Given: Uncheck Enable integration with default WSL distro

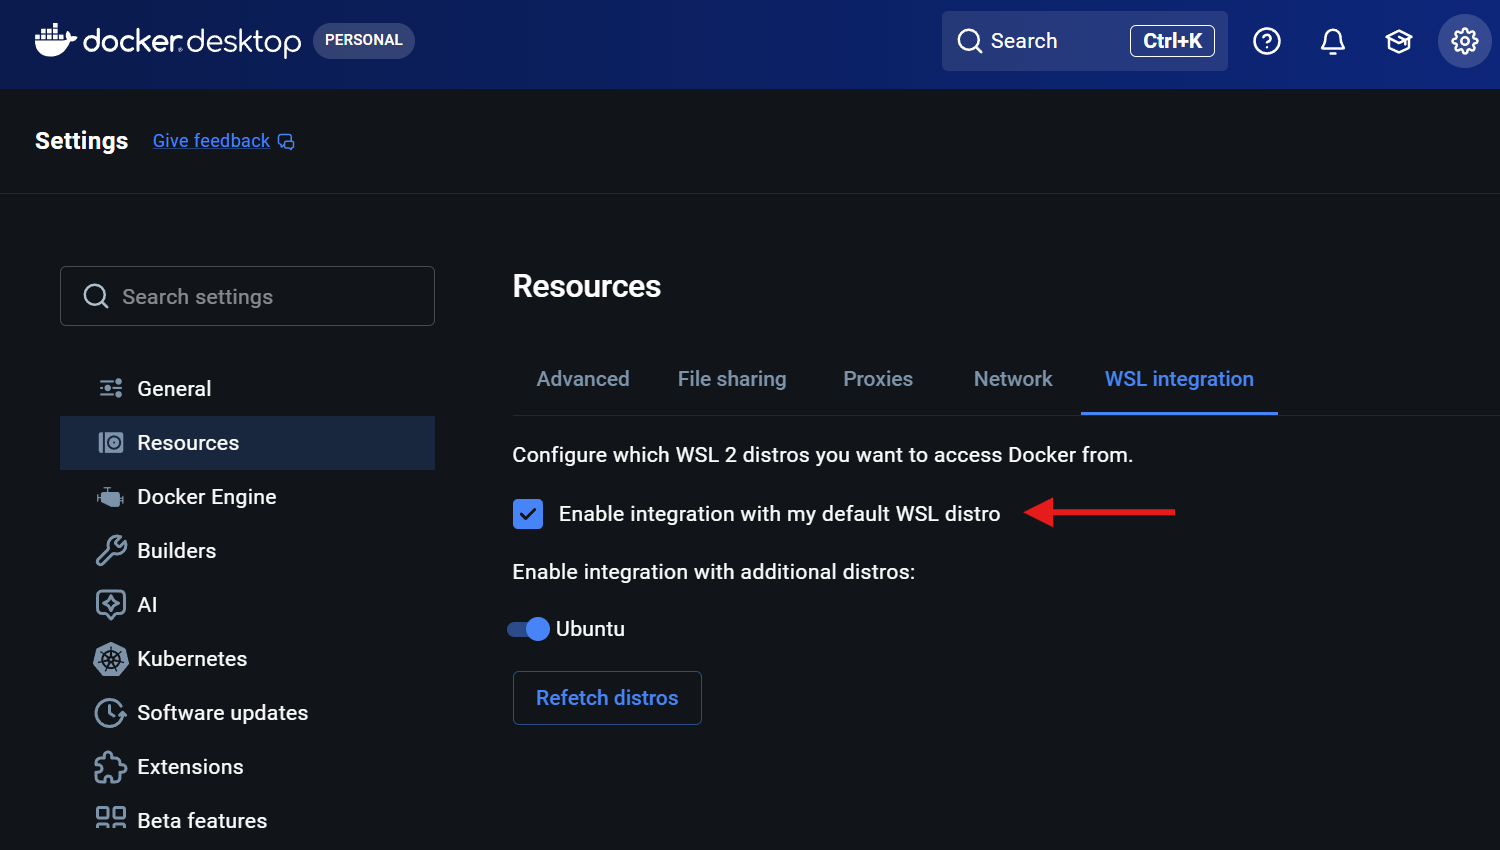Looking at the screenshot, I should tap(528, 514).
